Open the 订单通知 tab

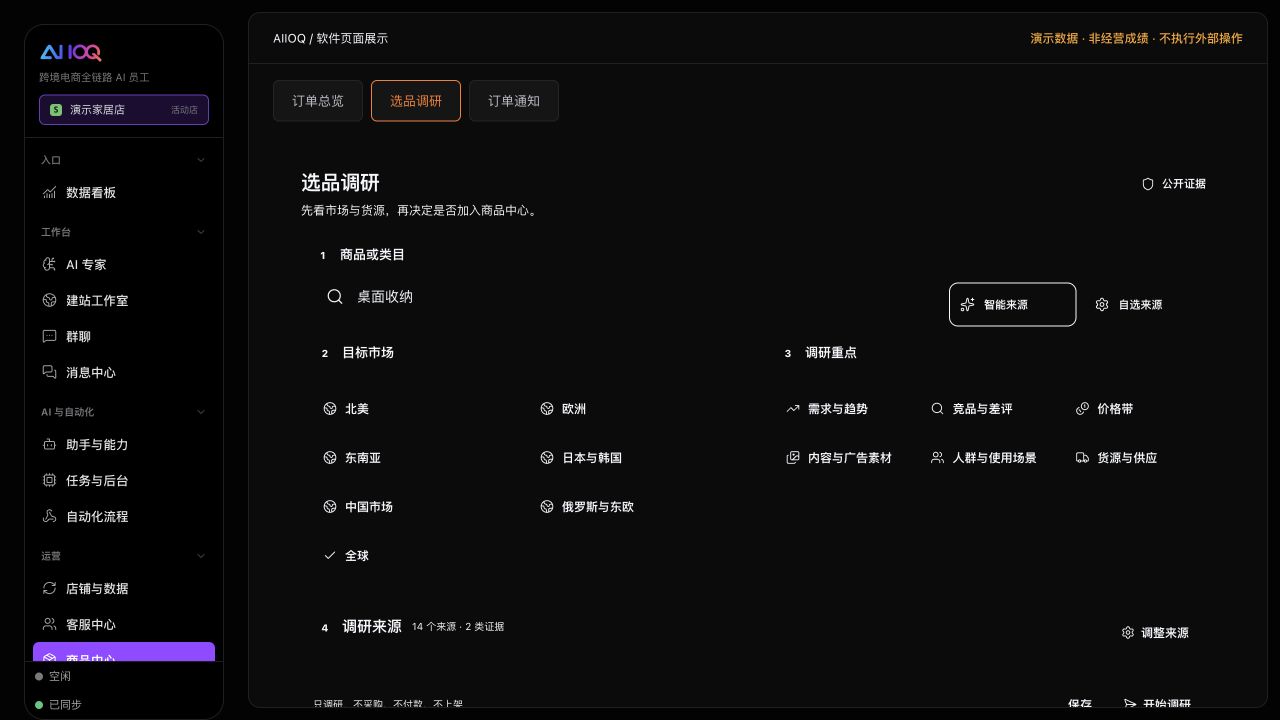pyautogui.click(x=514, y=101)
